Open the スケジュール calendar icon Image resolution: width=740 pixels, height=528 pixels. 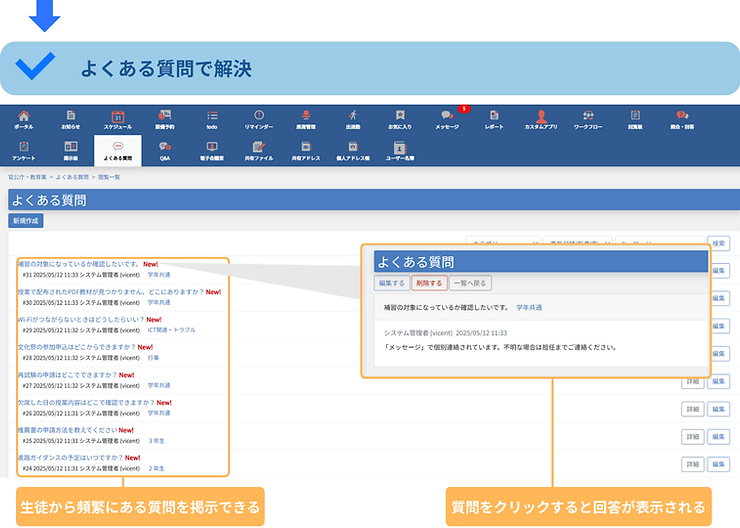pyautogui.click(x=117, y=119)
